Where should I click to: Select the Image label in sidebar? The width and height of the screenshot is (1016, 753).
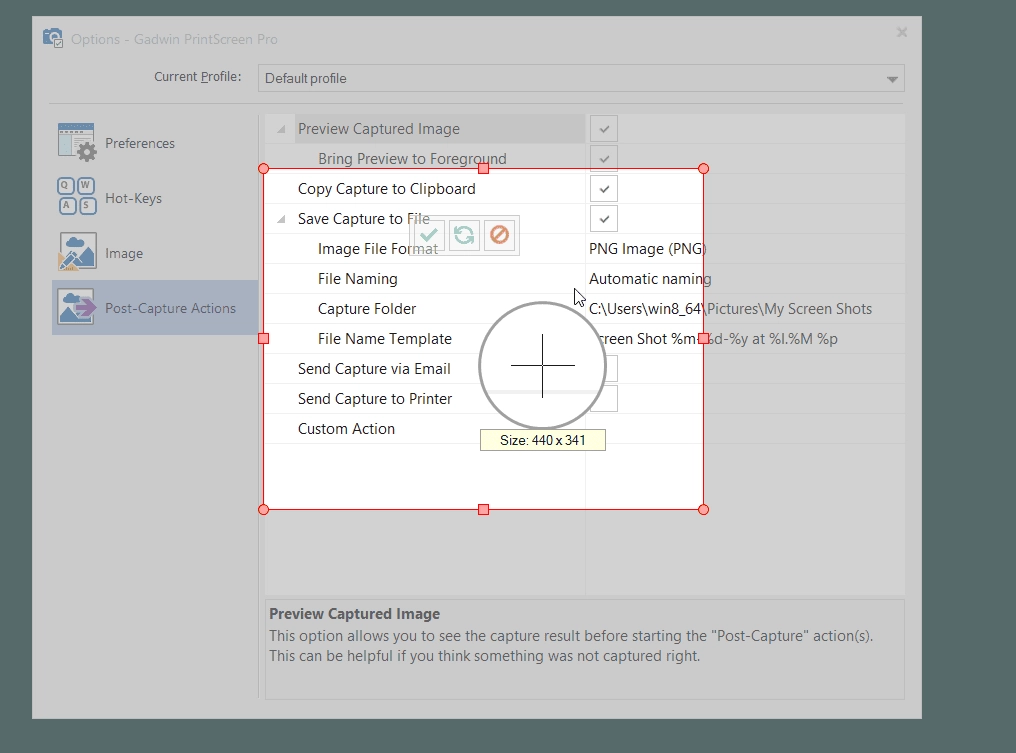[x=124, y=253]
